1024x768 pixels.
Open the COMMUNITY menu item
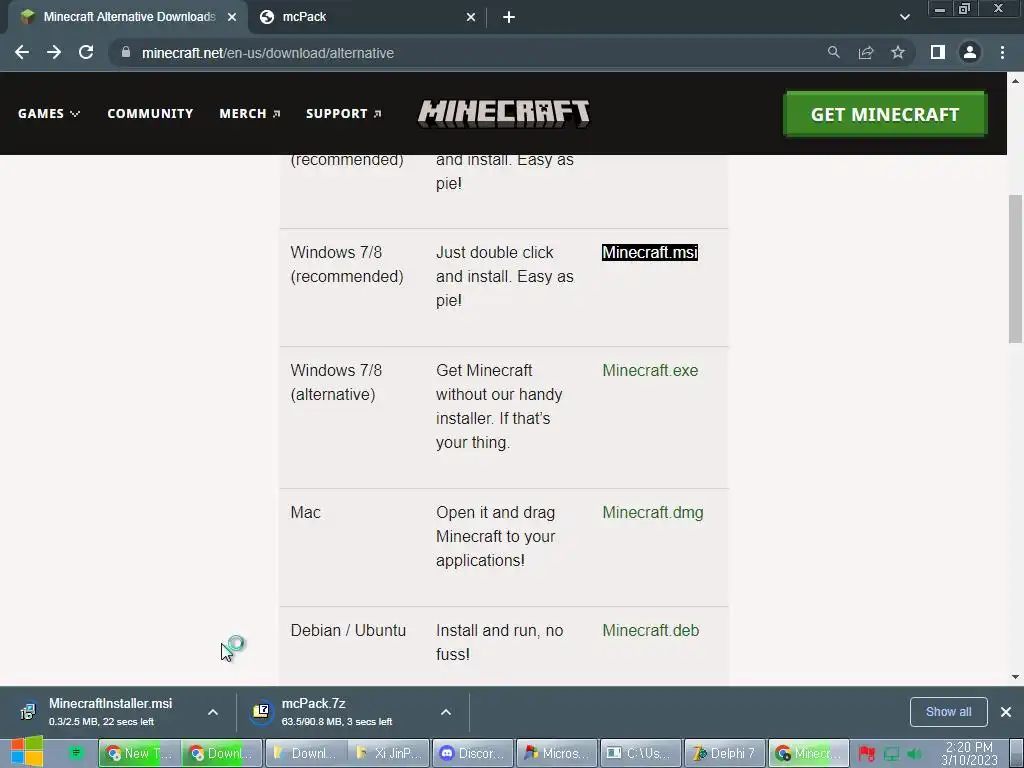coord(150,114)
